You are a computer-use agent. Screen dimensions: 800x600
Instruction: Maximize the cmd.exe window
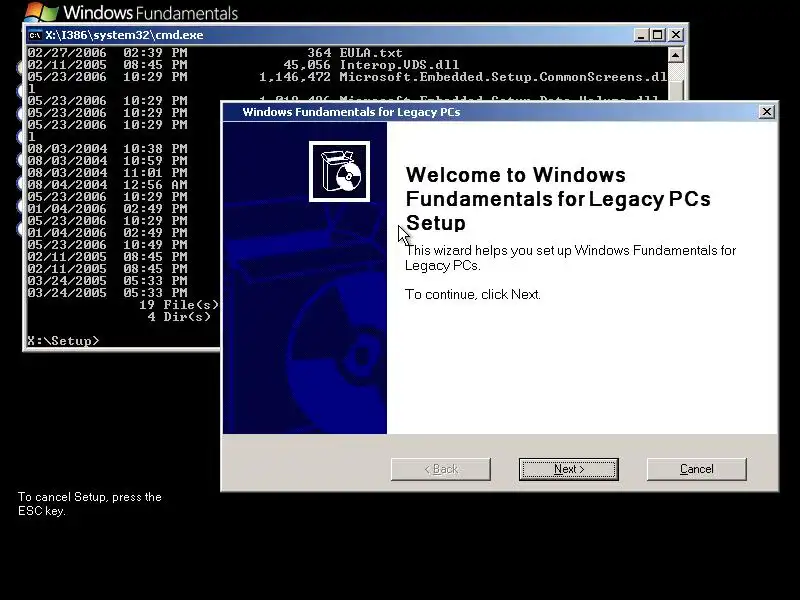pos(658,35)
